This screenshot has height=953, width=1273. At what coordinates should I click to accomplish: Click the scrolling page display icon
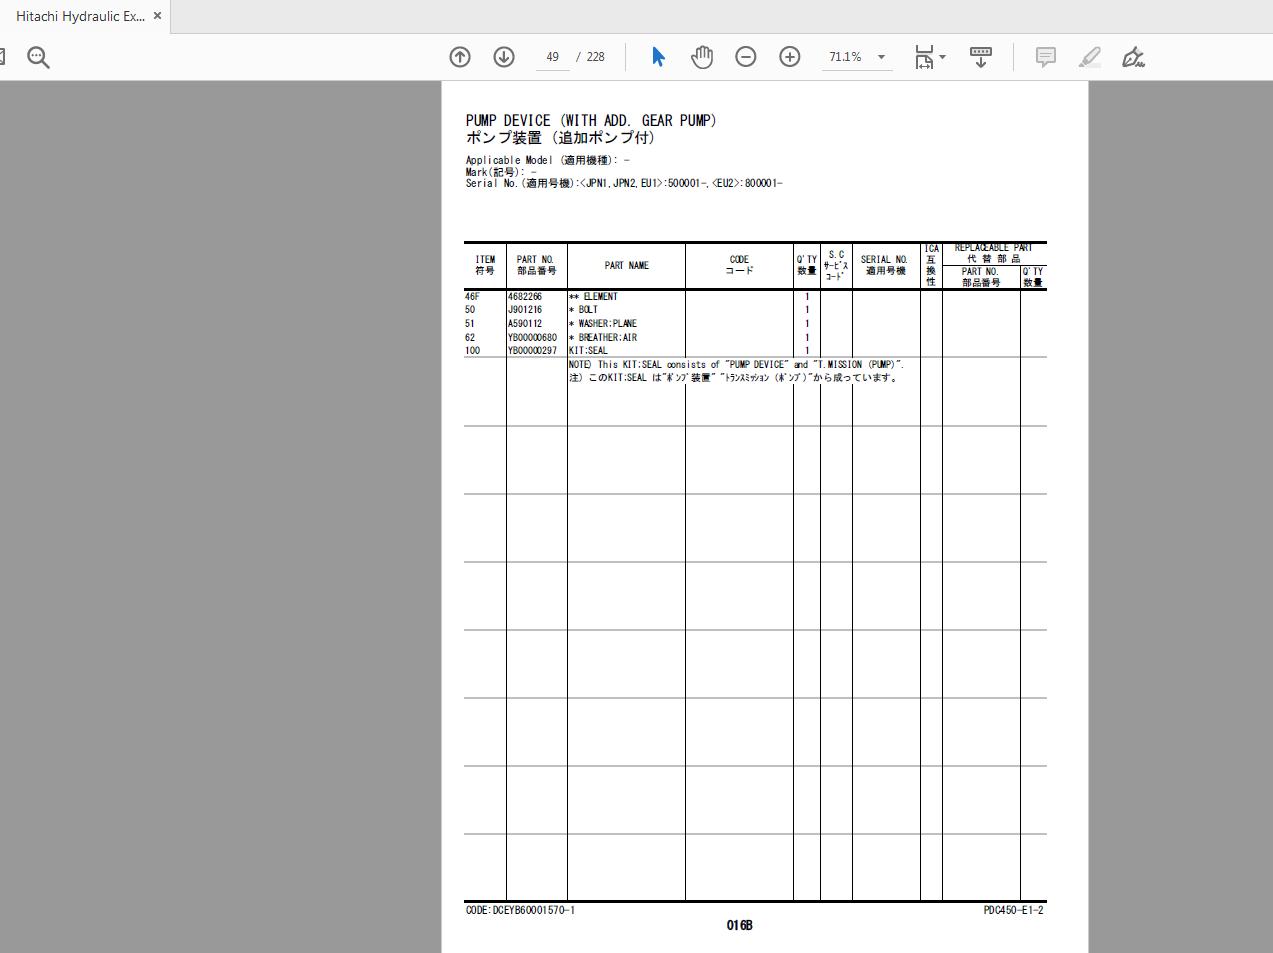pyautogui.click(x=980, y=57)
